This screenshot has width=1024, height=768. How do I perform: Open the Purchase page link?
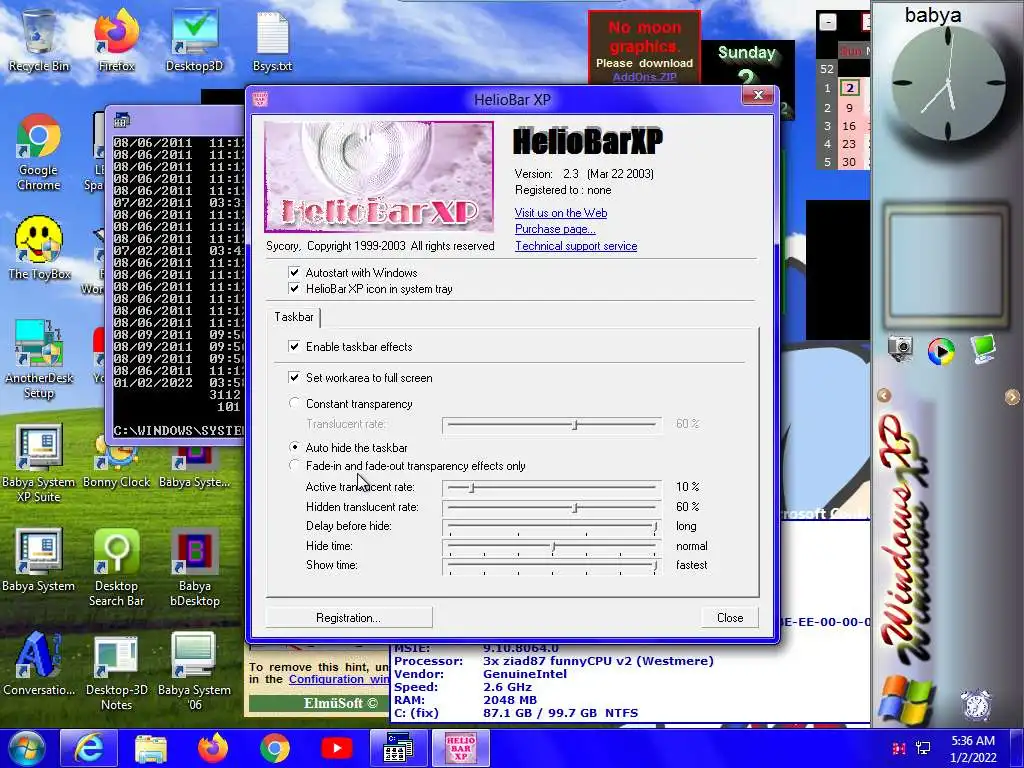tap(555, 229)
